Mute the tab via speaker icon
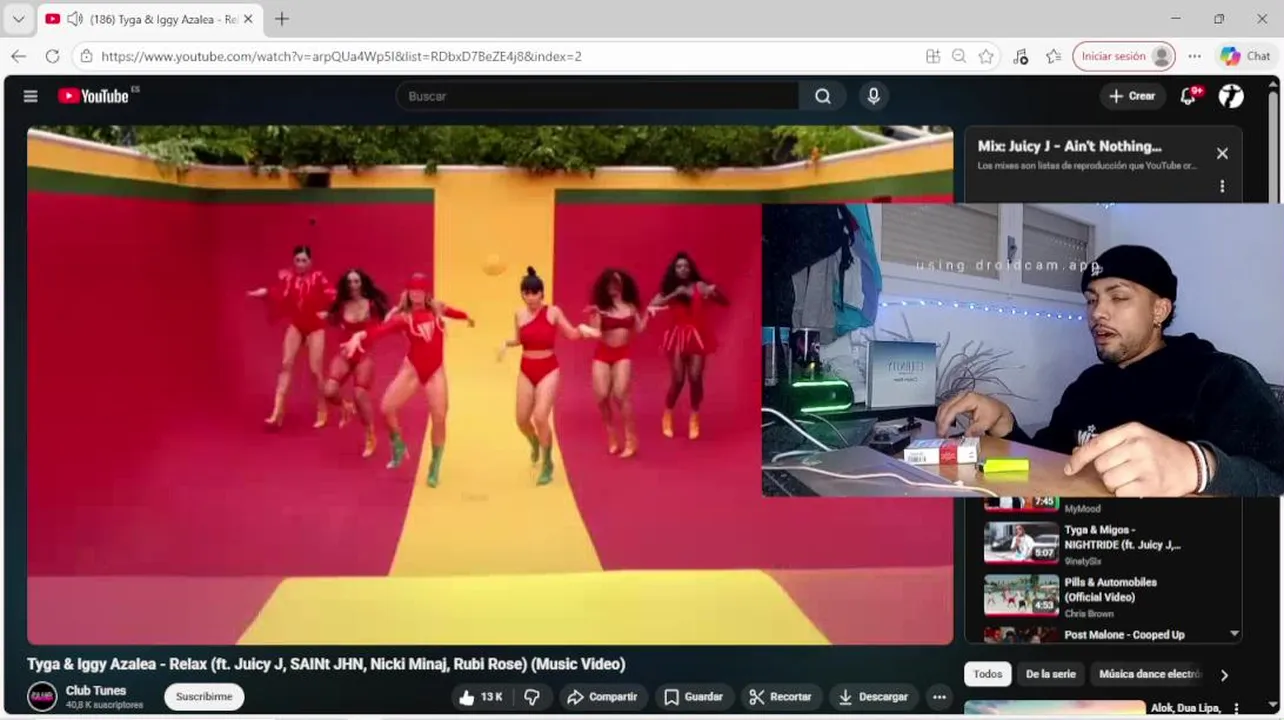Image resolution: width=1284 pixels, height=720 pixels. click(x=74, y=19)
